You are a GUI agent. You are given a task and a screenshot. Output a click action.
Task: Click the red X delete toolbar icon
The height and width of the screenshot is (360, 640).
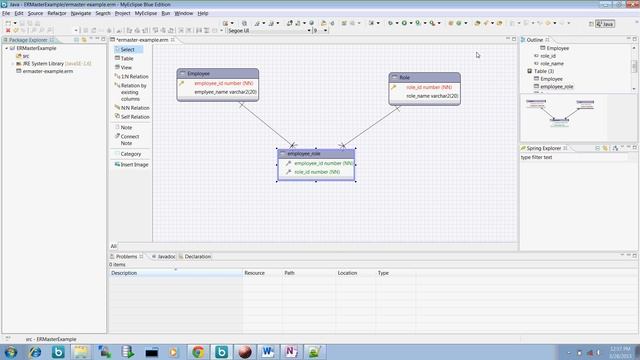(x=8, y=31)
